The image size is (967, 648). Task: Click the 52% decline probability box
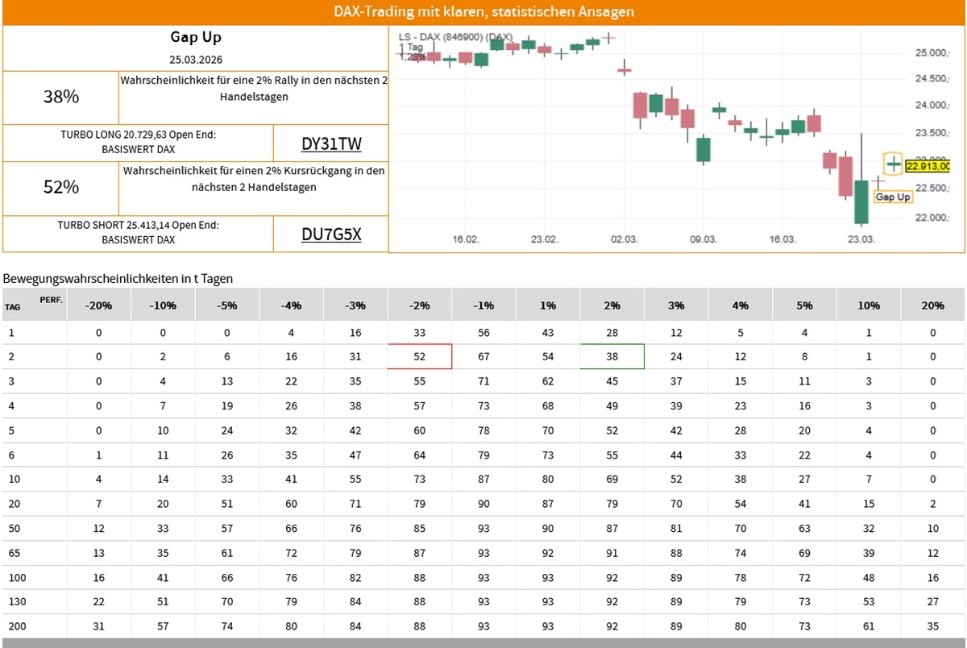[x=61, y=187]
